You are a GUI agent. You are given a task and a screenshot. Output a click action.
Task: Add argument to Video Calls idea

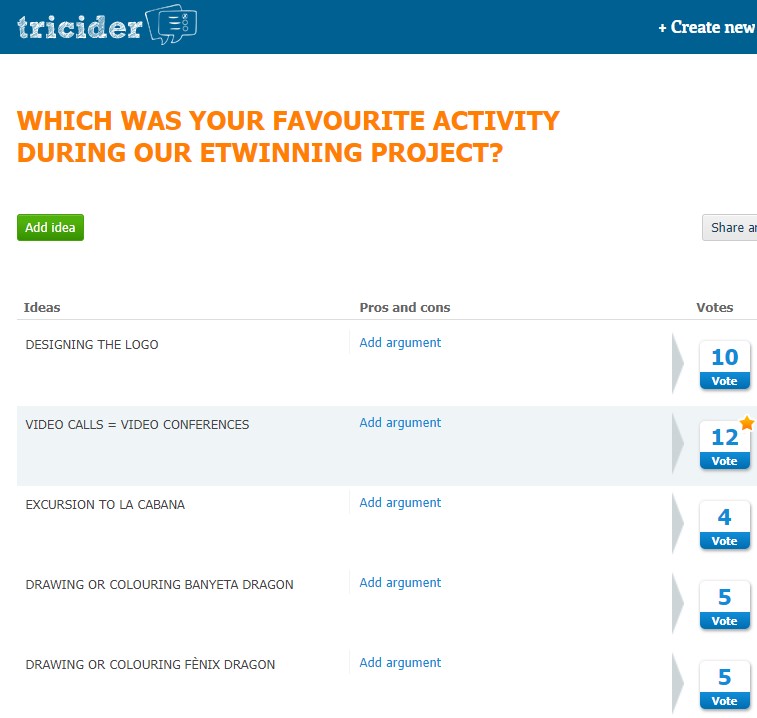[400, 422]
